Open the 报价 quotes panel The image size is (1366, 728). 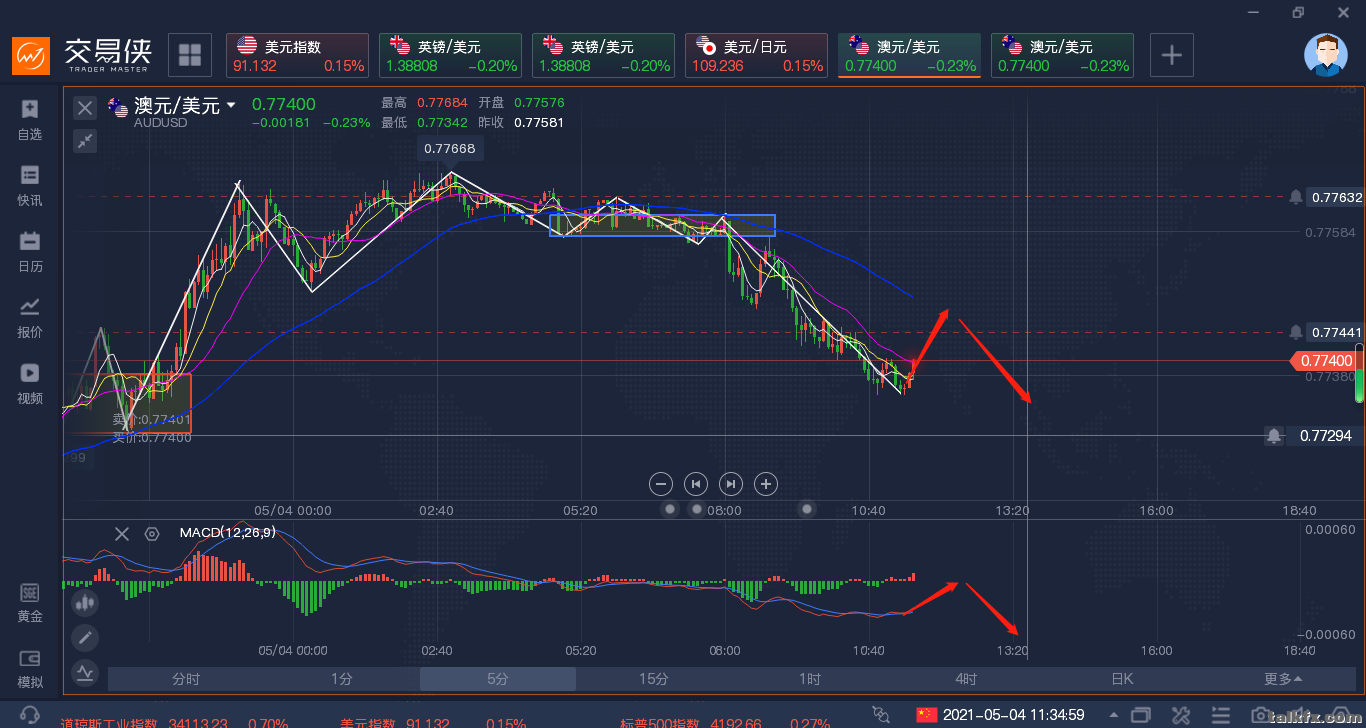pos(30,317)
